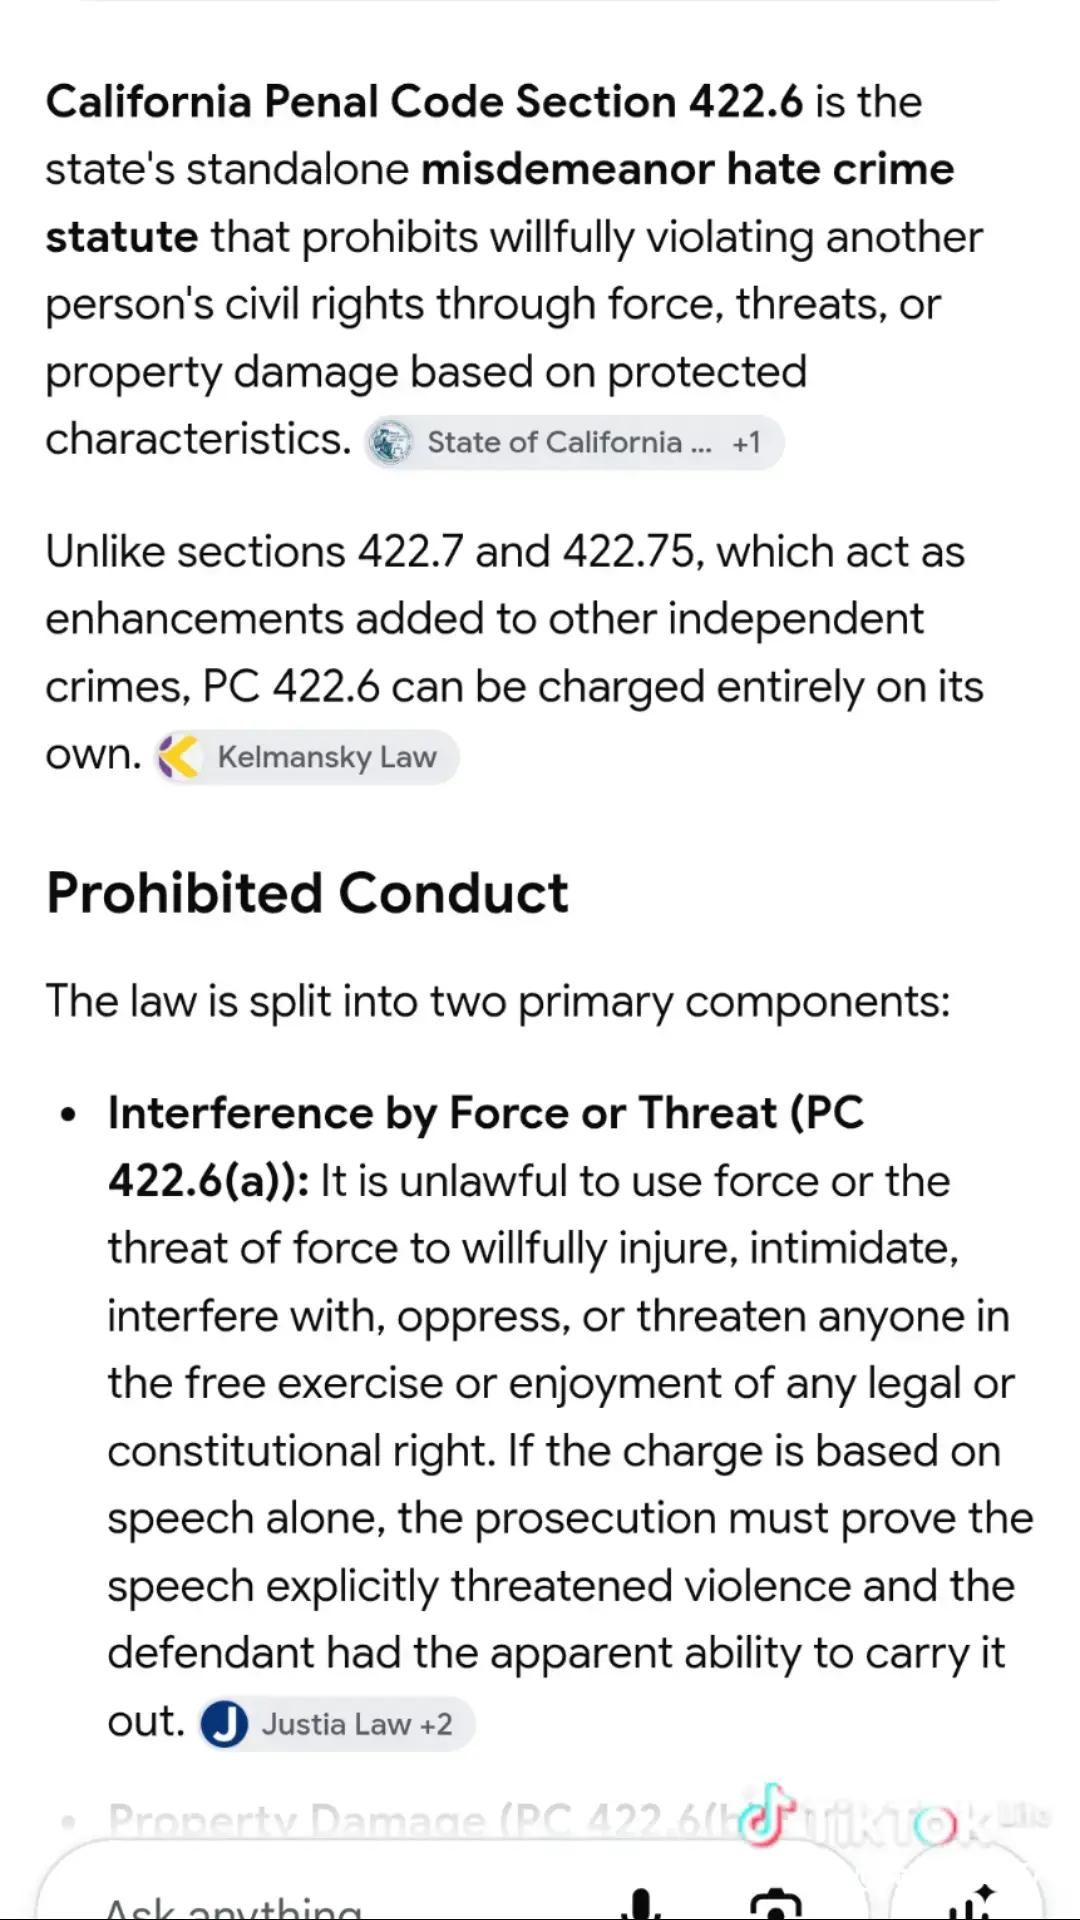Screen dimensions: 1080x1920
Task: Open camera lens search icon
Action: (x=775, y=1903)
